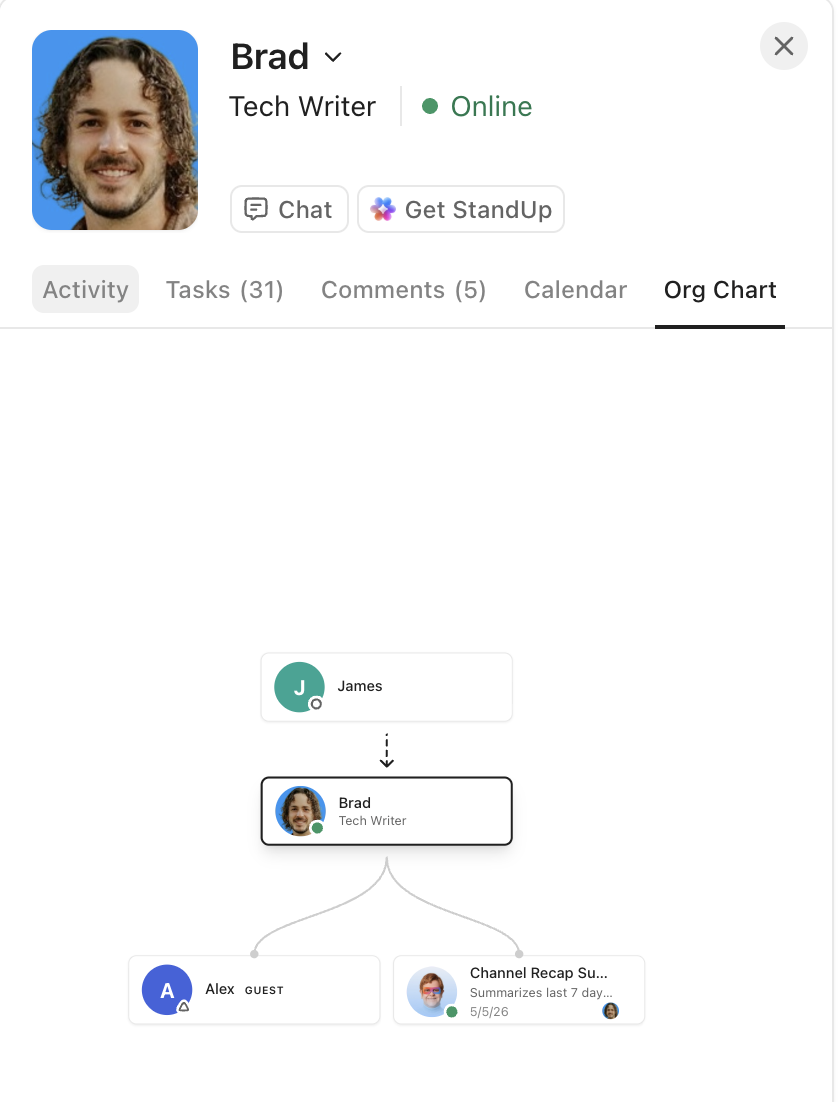Click Brad's small avatar in org chart

[x=300, y=811]
